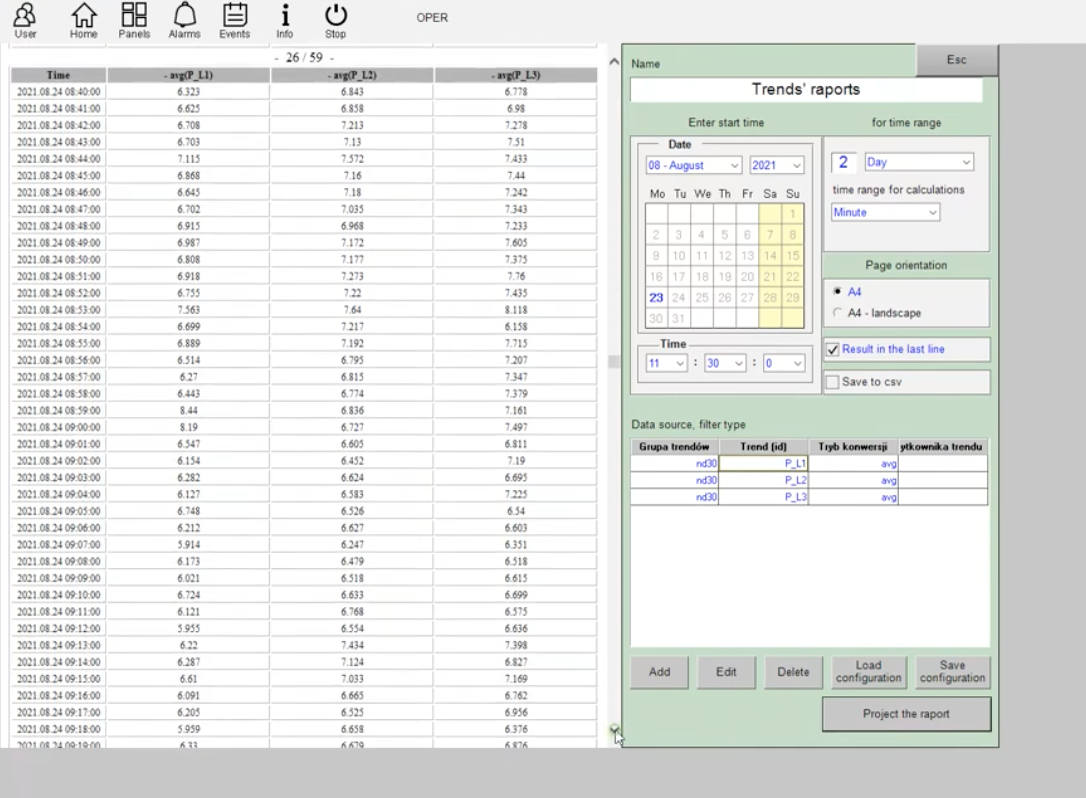Select day 24 in the calendar
Screen dimensions: 1086x798
point(679,298)
